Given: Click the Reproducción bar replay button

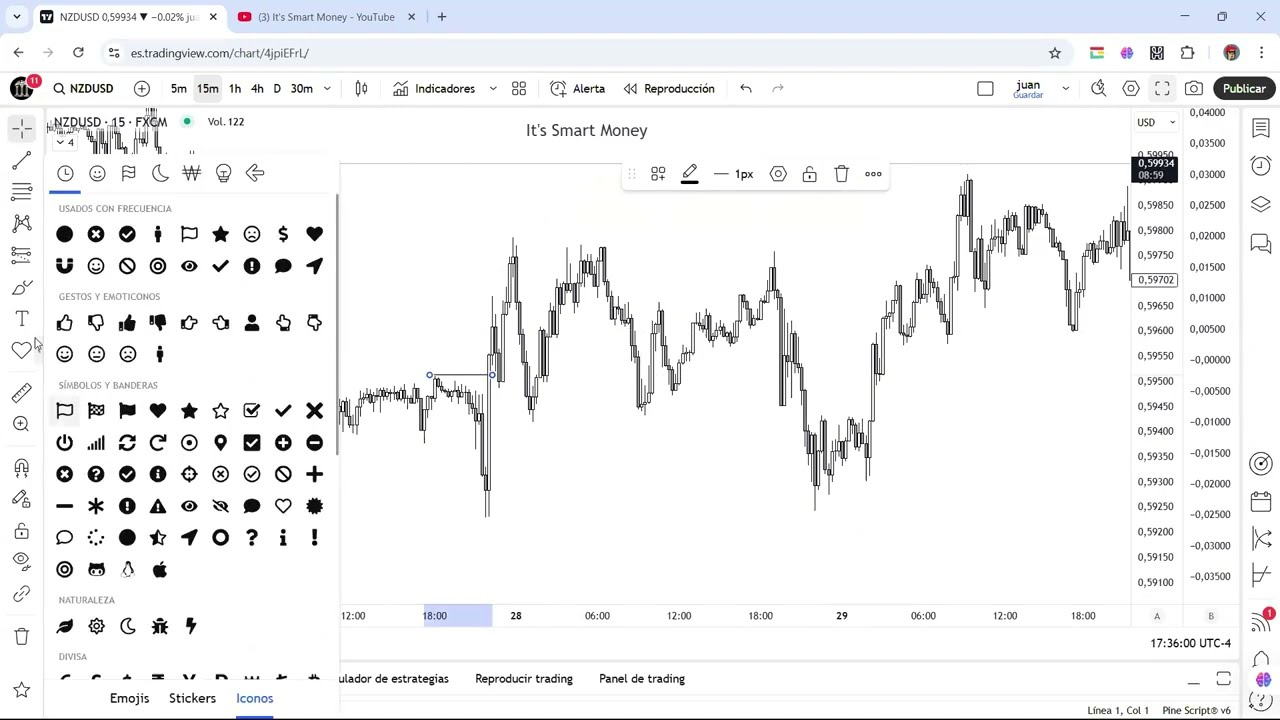Looking at the screenshot, I should (668, 88).
